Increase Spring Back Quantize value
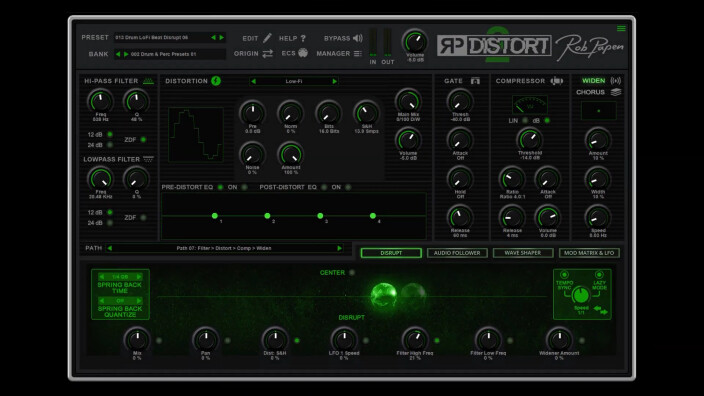This screenshot has width=704, height=396. click(x=139, y=300)
